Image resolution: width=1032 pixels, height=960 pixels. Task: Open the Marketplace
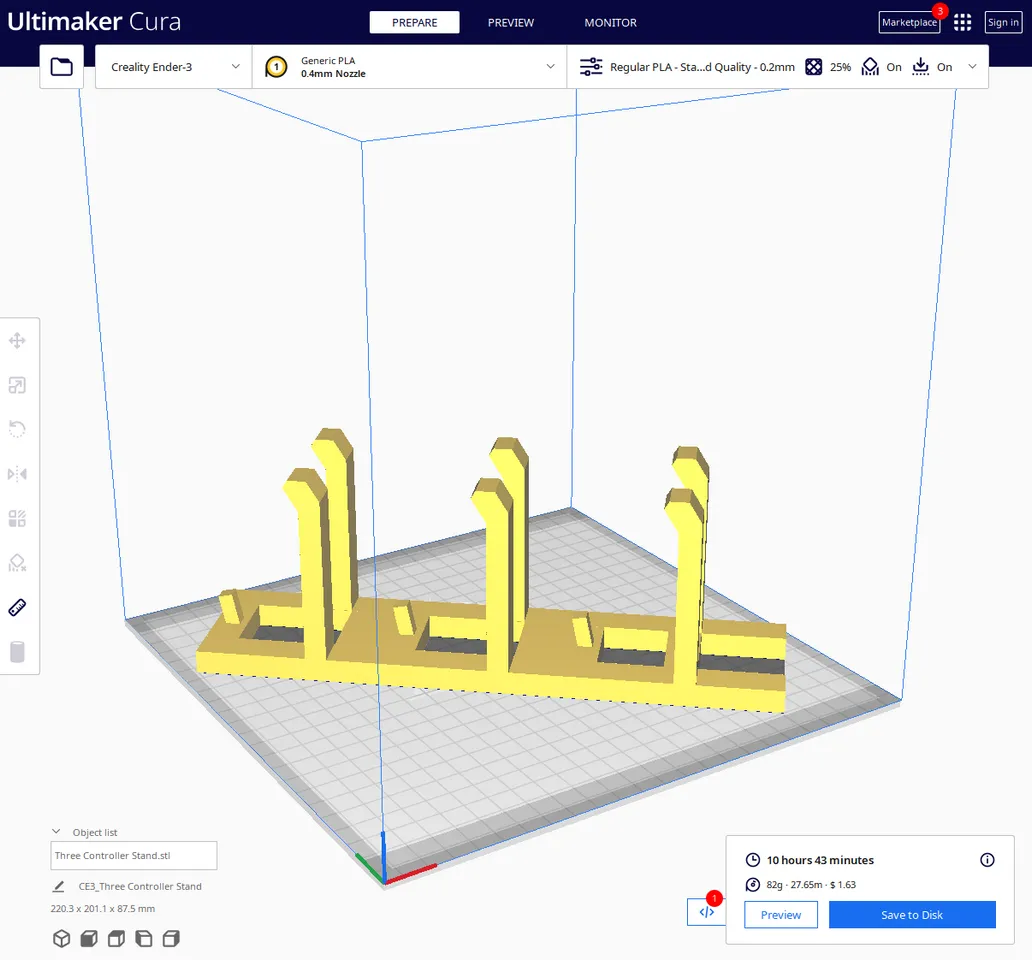(910, 22)
